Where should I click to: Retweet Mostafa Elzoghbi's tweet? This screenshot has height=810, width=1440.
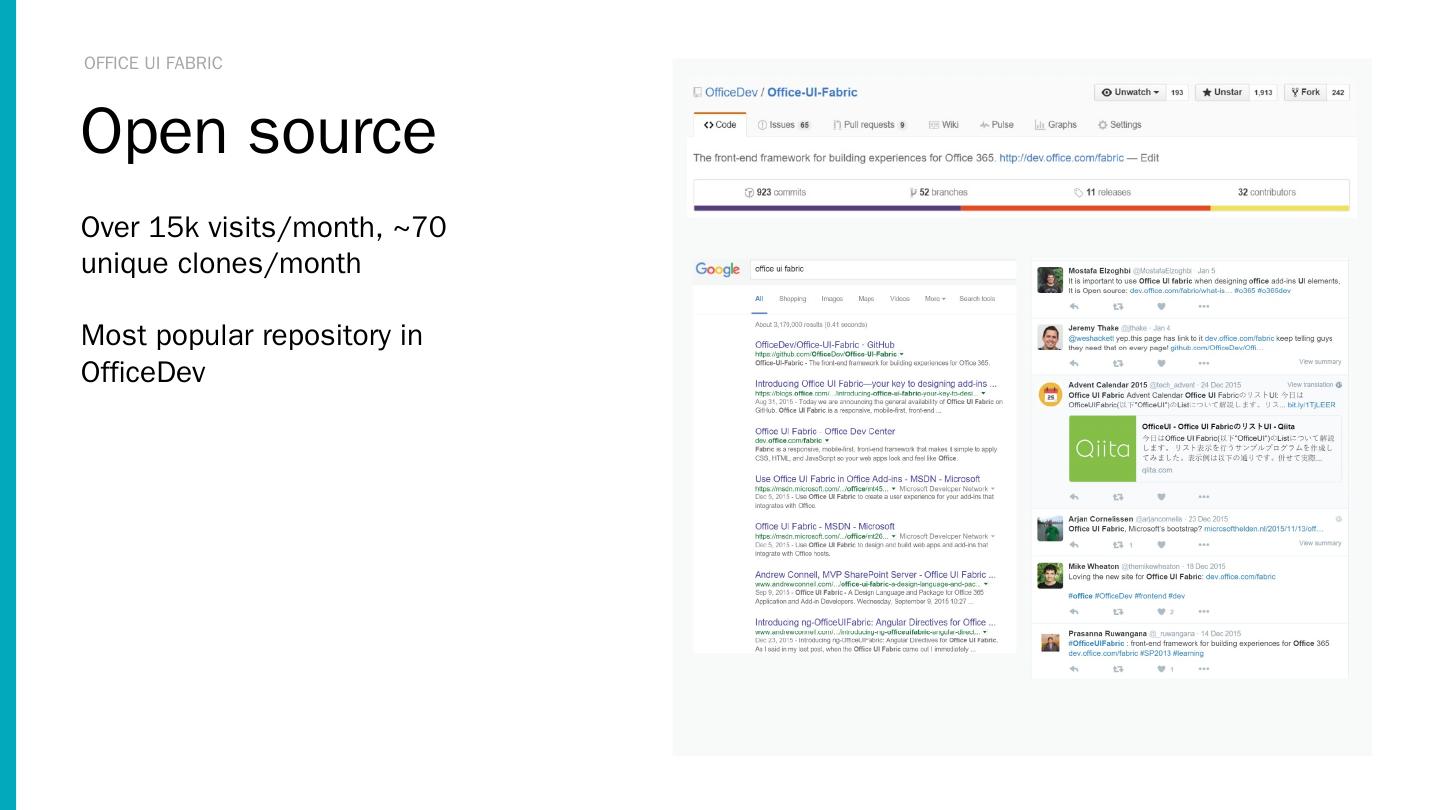coord(1118,306)
